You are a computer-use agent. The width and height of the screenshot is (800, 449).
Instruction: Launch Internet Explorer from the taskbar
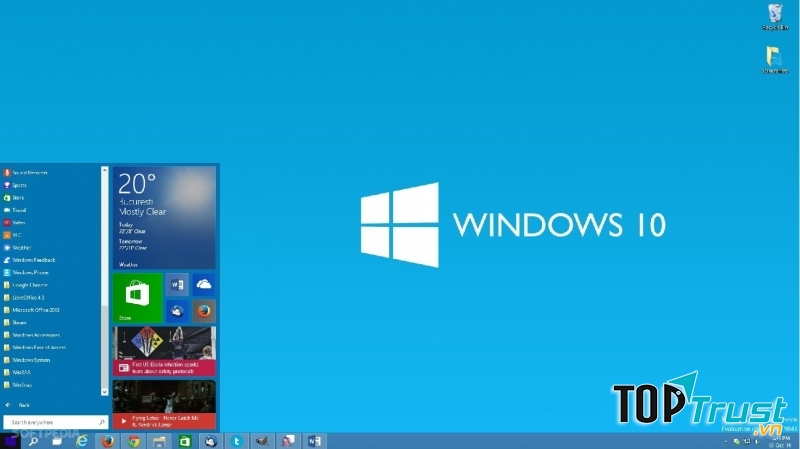pyautogui.click(x=82, y=441)
